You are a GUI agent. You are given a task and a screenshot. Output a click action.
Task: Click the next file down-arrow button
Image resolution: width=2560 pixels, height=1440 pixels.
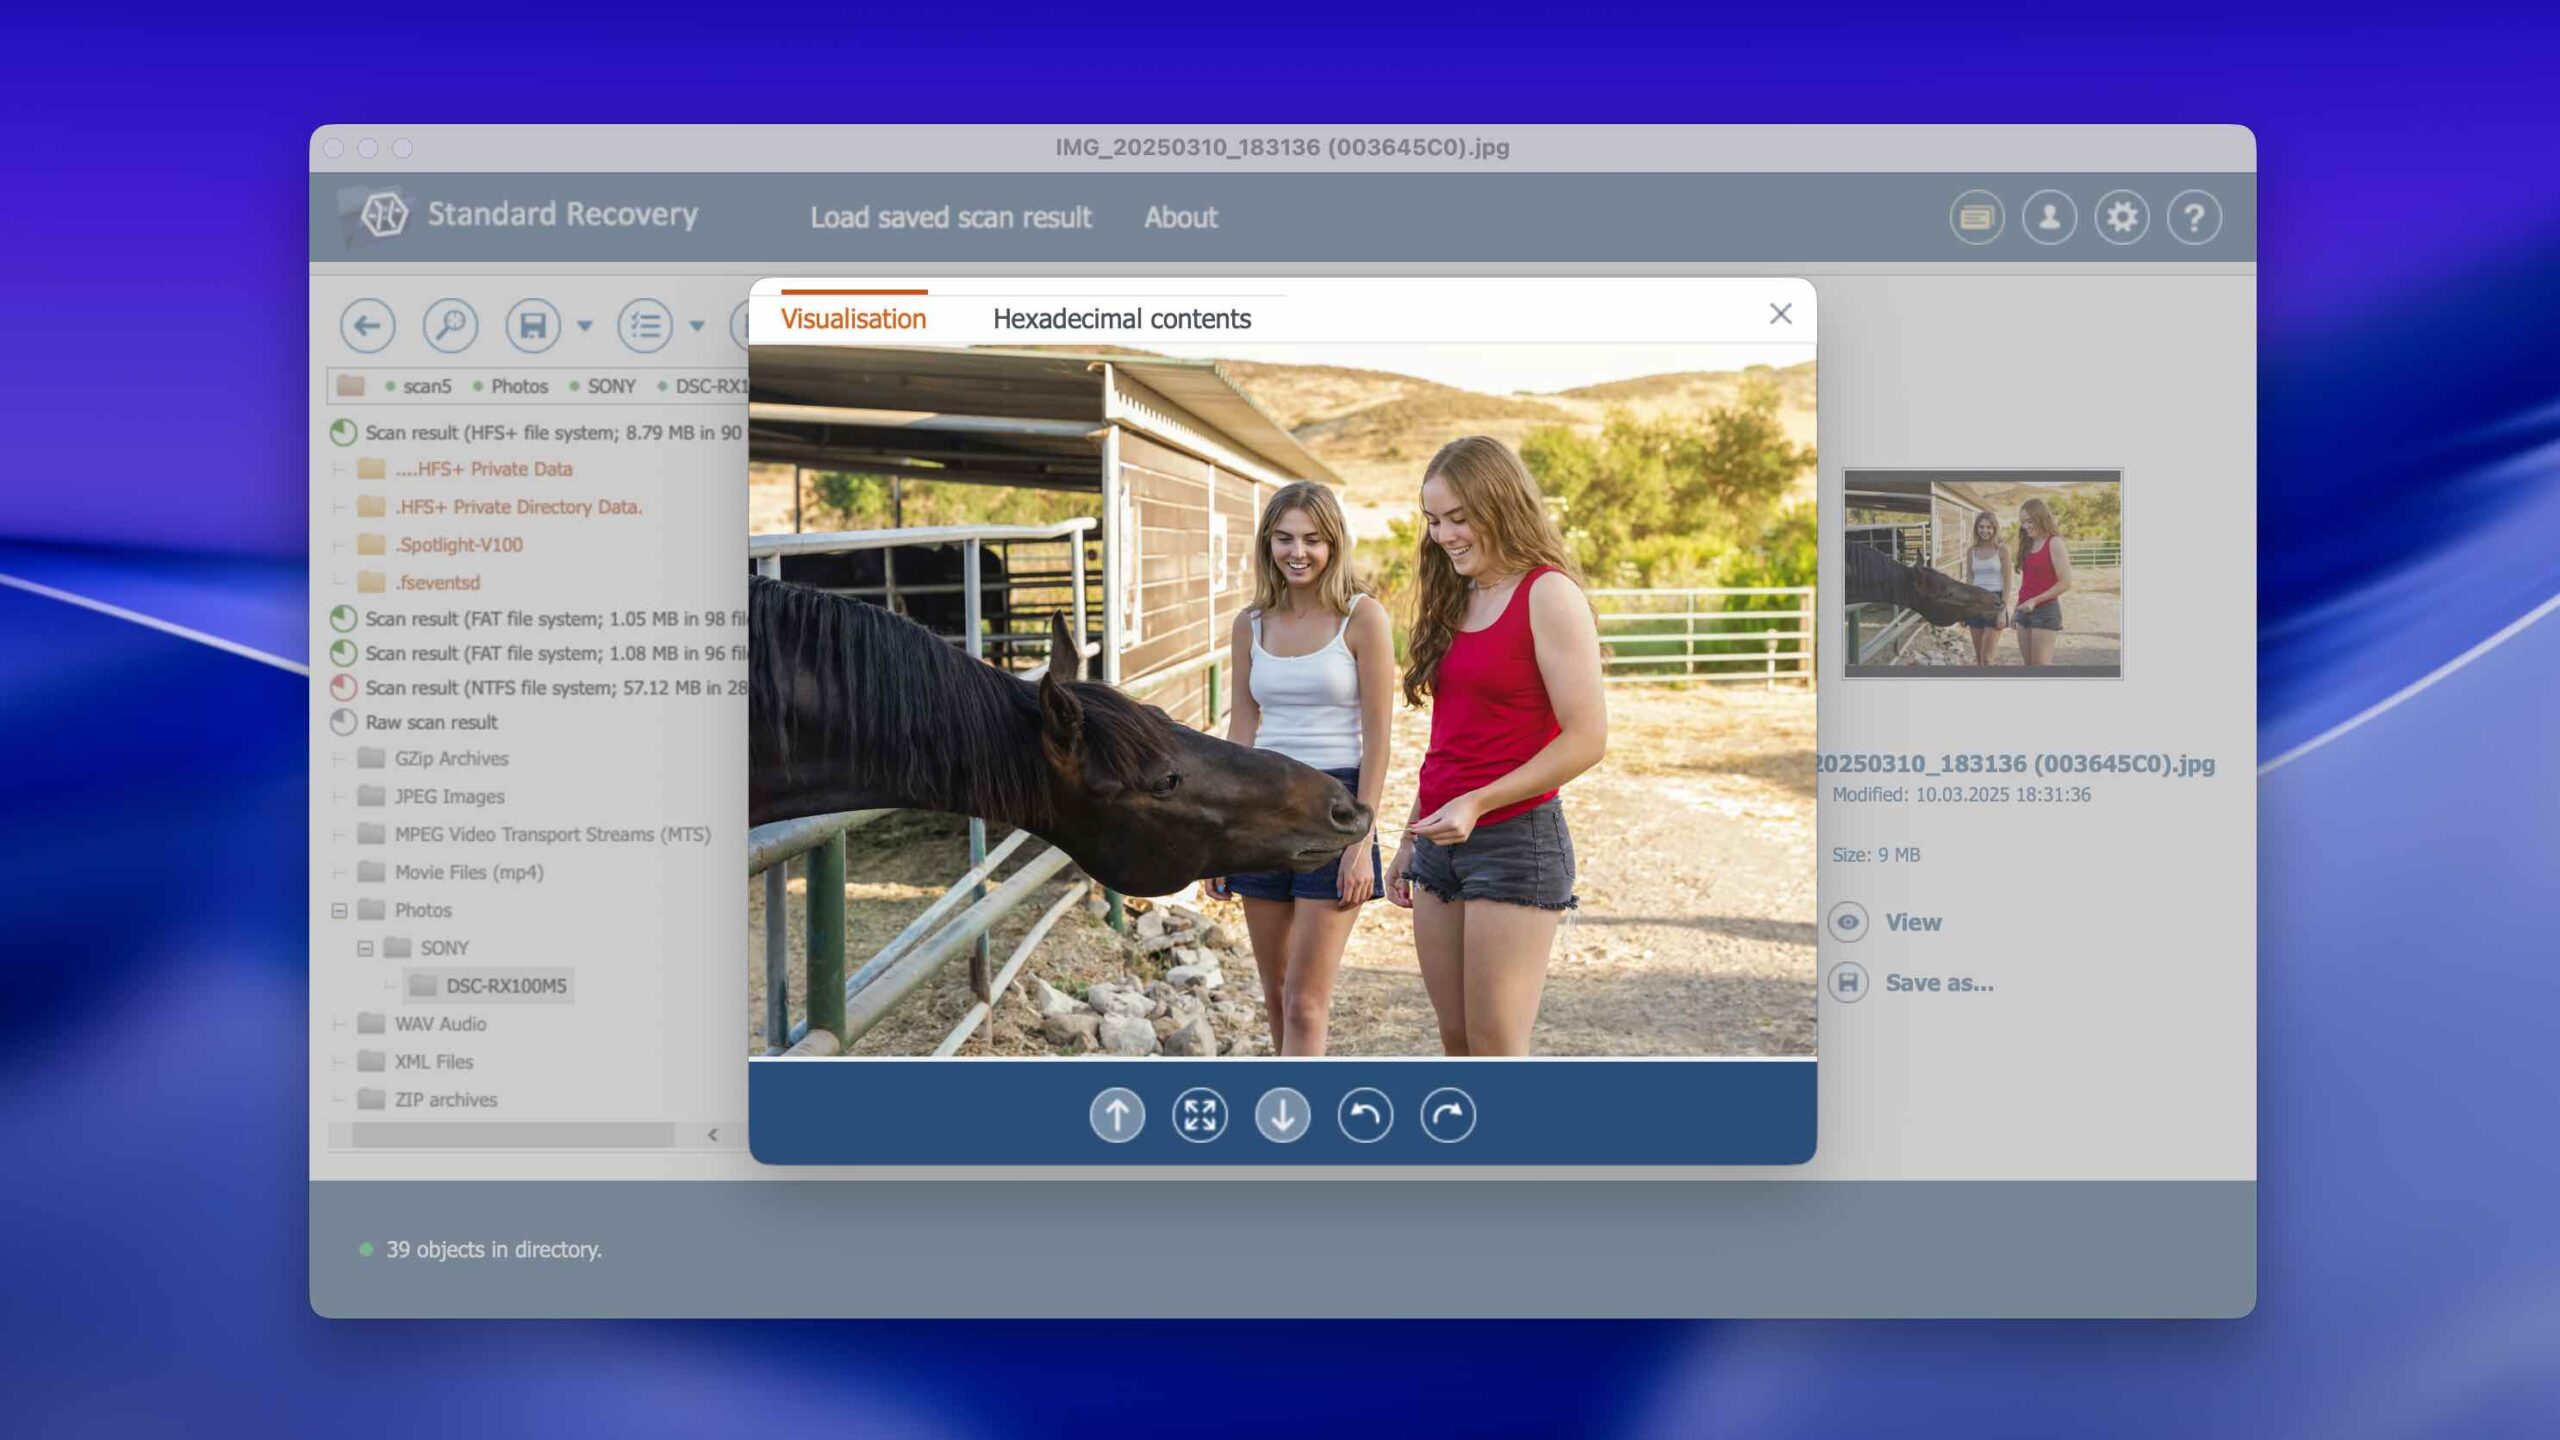coord(1282,1114)
